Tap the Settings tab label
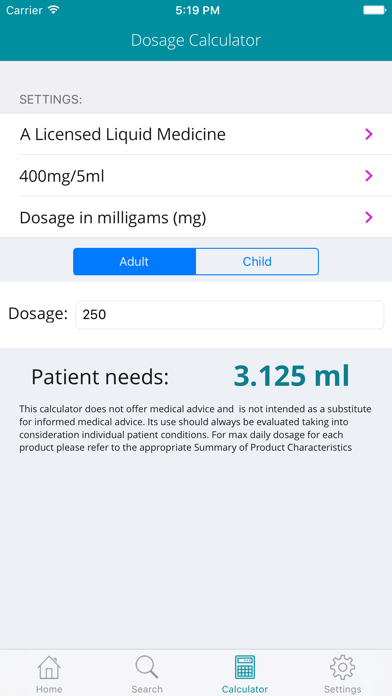 pyautogui.click(x=342, y=689)
